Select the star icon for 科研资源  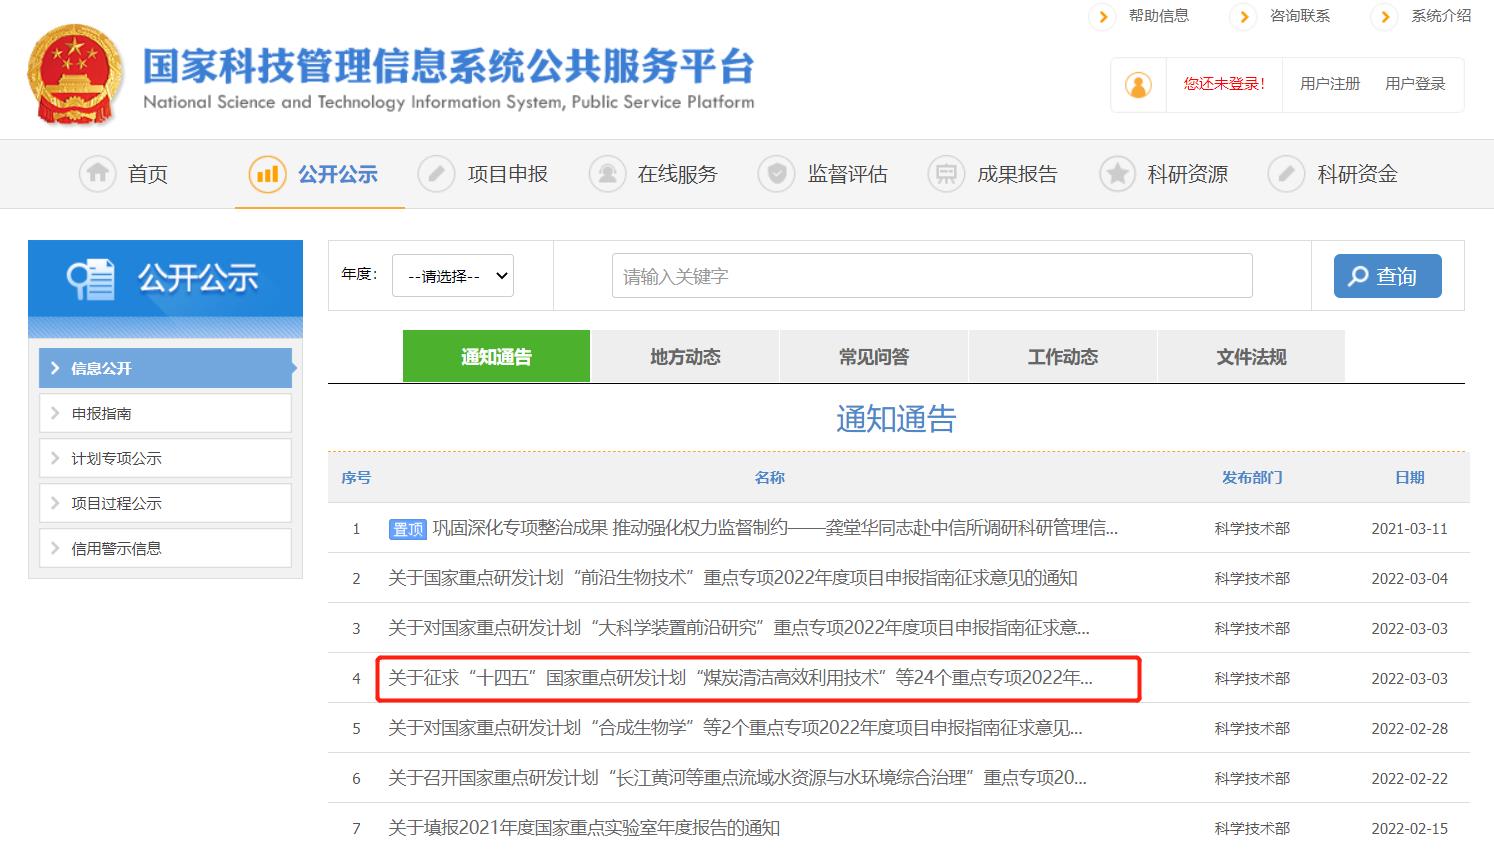[1117, 173]
